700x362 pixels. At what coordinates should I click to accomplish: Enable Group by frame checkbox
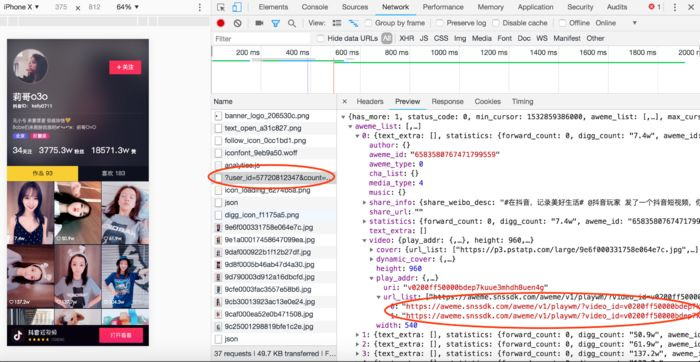tap(368, 23)
